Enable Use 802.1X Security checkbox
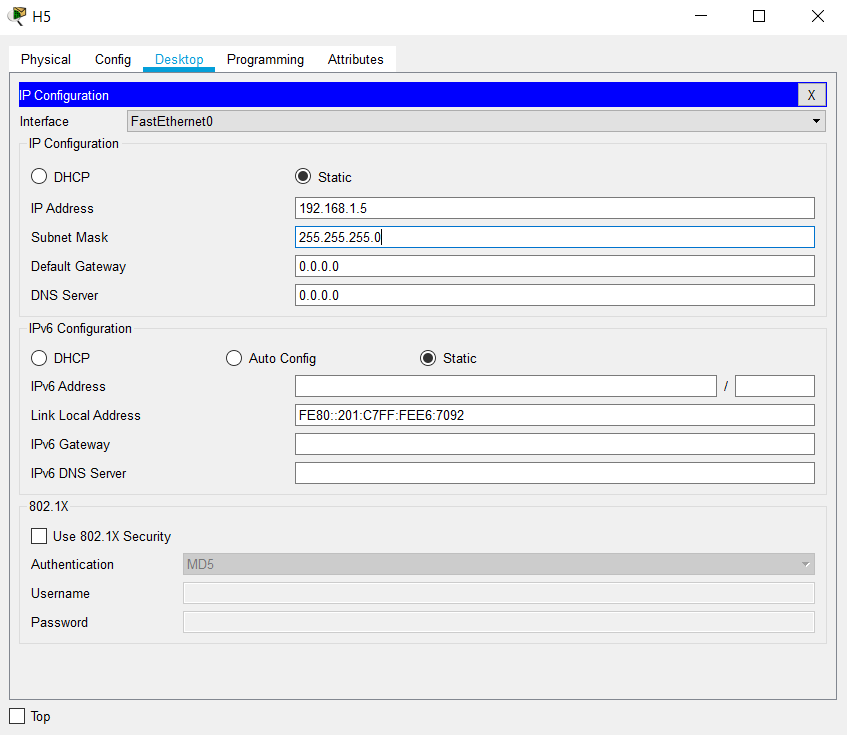This screenshot has width=847, height=735. tap(40, 536)
